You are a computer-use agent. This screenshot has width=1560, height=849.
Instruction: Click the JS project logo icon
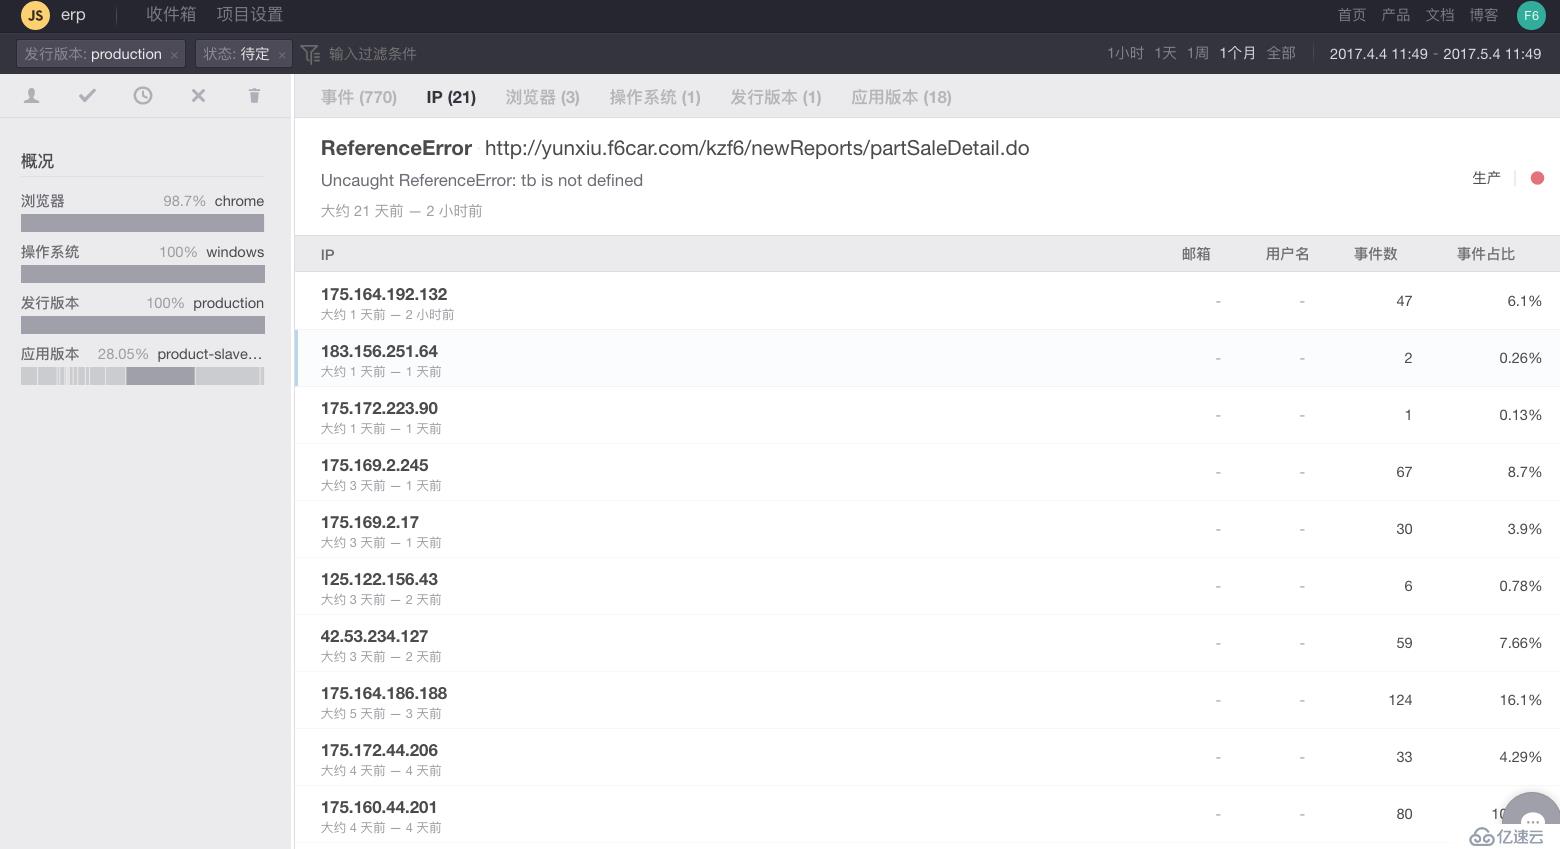[x=35, y=15]
